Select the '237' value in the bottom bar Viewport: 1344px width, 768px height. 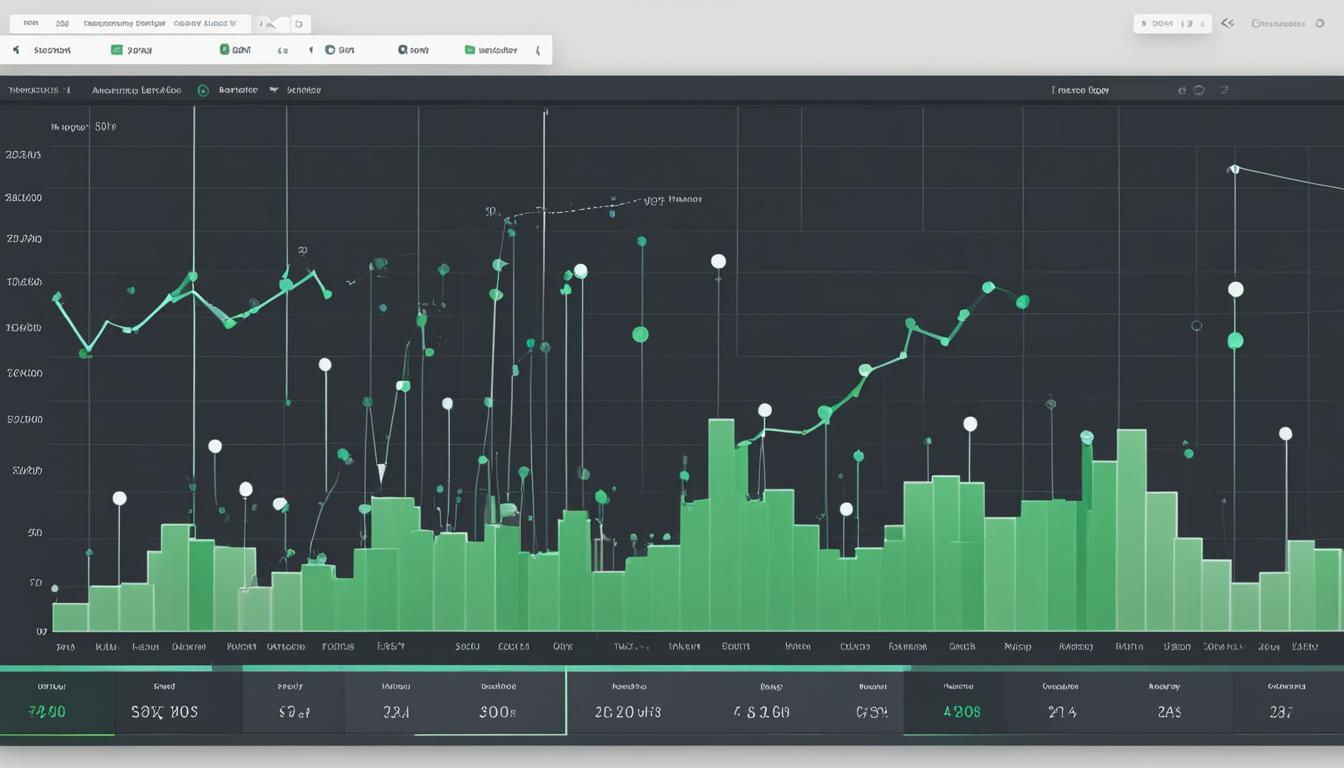pyautogui.click(x=1281, y=712)
